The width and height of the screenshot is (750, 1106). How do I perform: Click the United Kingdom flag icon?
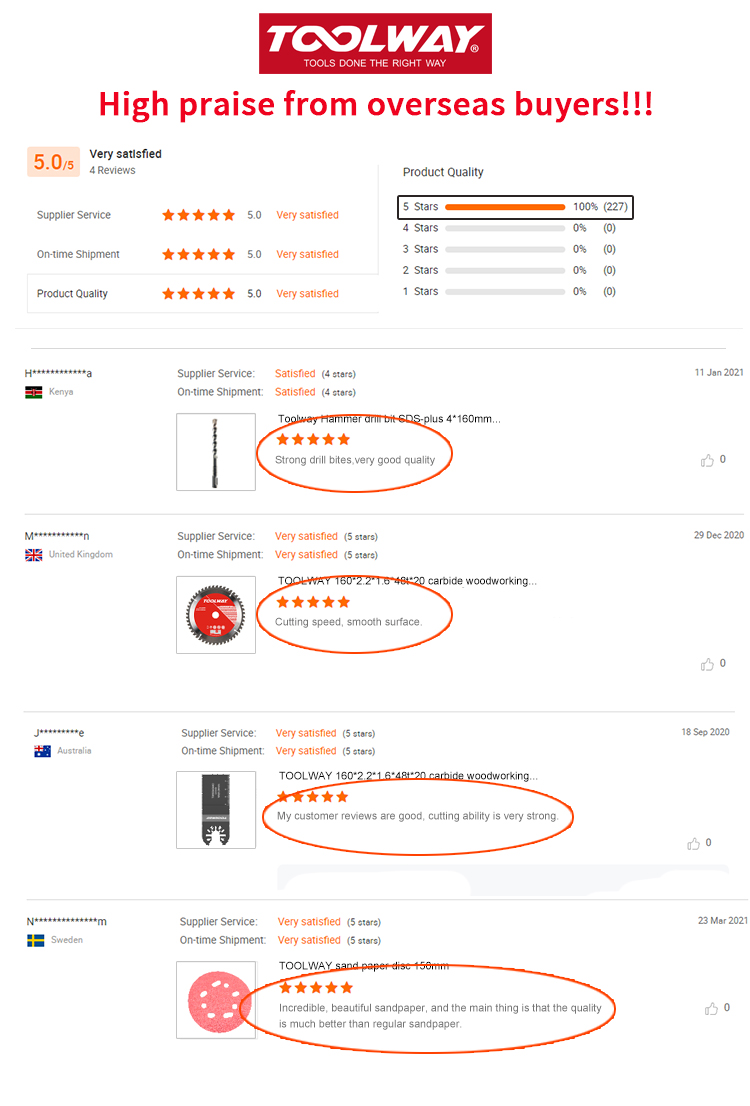(x=34, y=555)
